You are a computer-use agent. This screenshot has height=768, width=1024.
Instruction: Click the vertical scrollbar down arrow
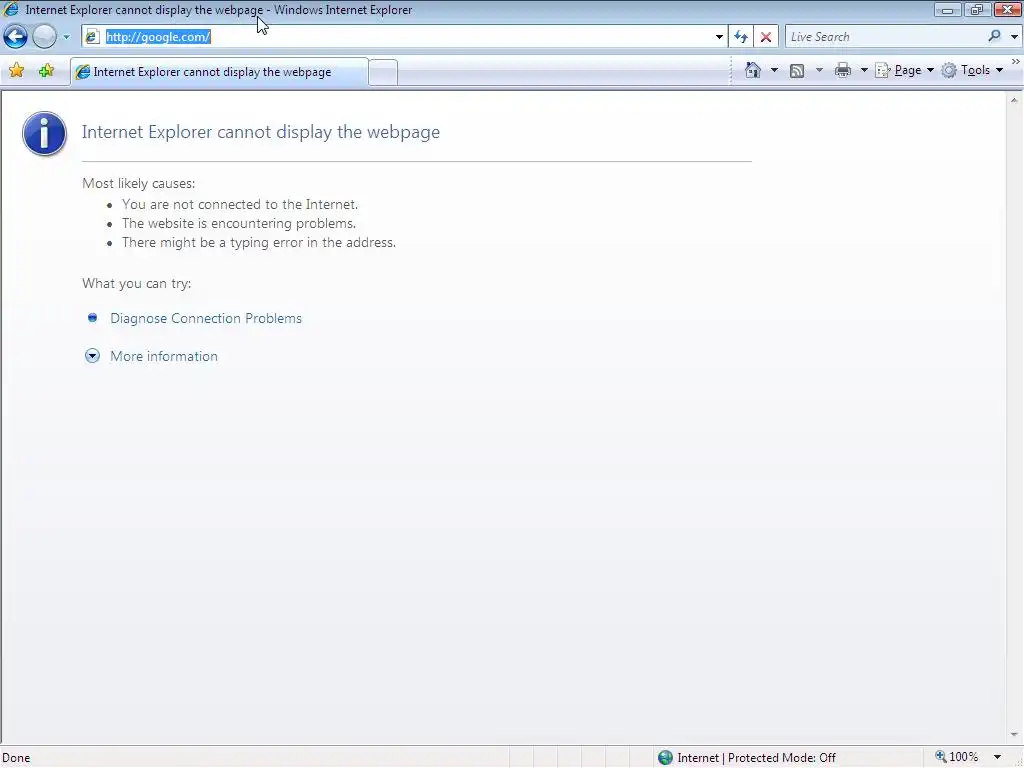click(x=1014, y=735)
